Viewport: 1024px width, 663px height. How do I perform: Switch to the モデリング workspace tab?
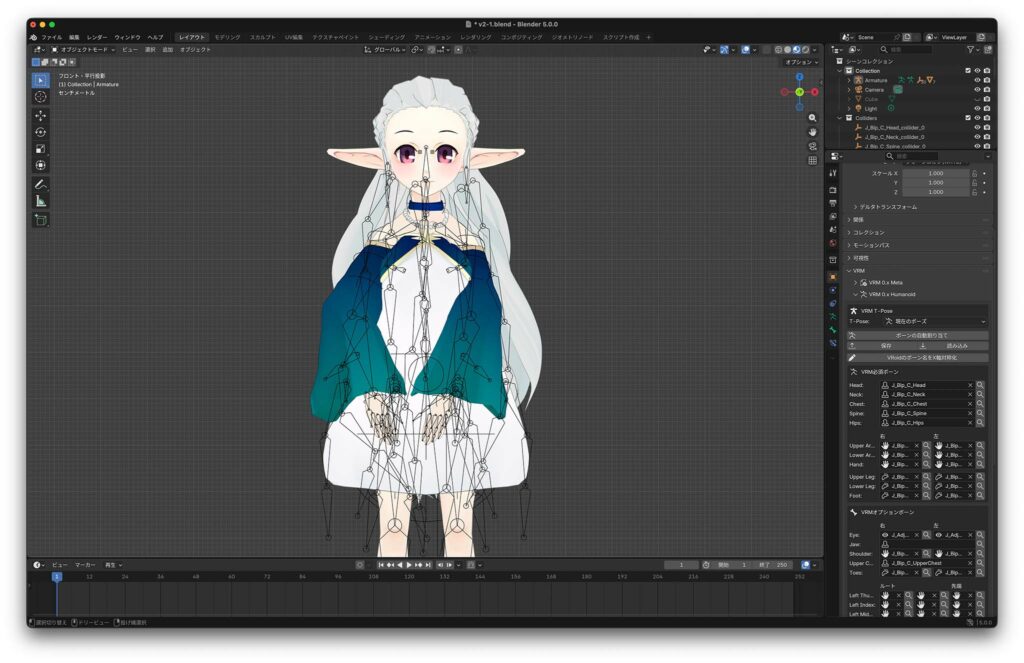coord(227,37)
